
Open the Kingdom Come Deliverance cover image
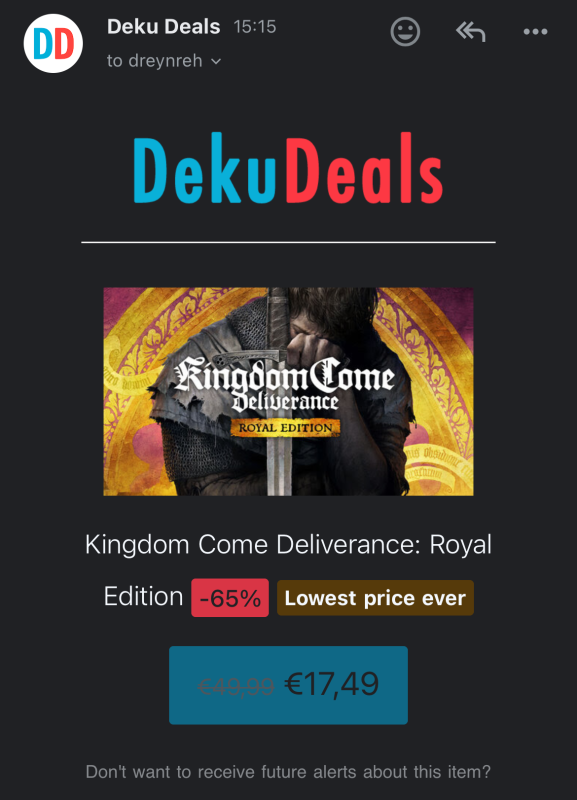[288, 391]
